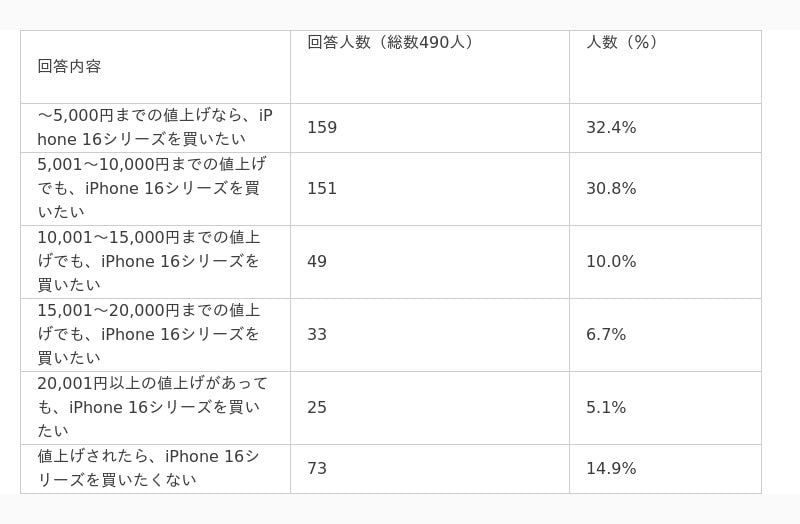Click the 回答内容 header cell
The width and height of the screenshot is (800, 524).
tap(155, 67)
